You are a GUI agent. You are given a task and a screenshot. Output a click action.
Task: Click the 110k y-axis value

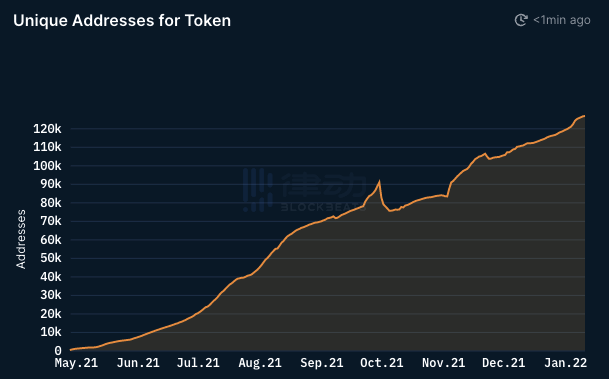47,147
